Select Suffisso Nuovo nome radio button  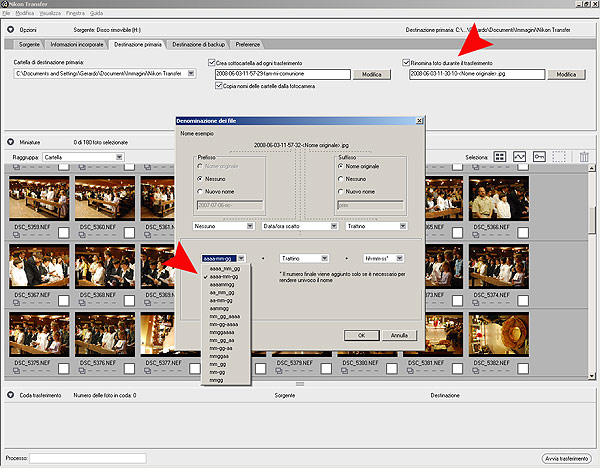coord(341,191)
